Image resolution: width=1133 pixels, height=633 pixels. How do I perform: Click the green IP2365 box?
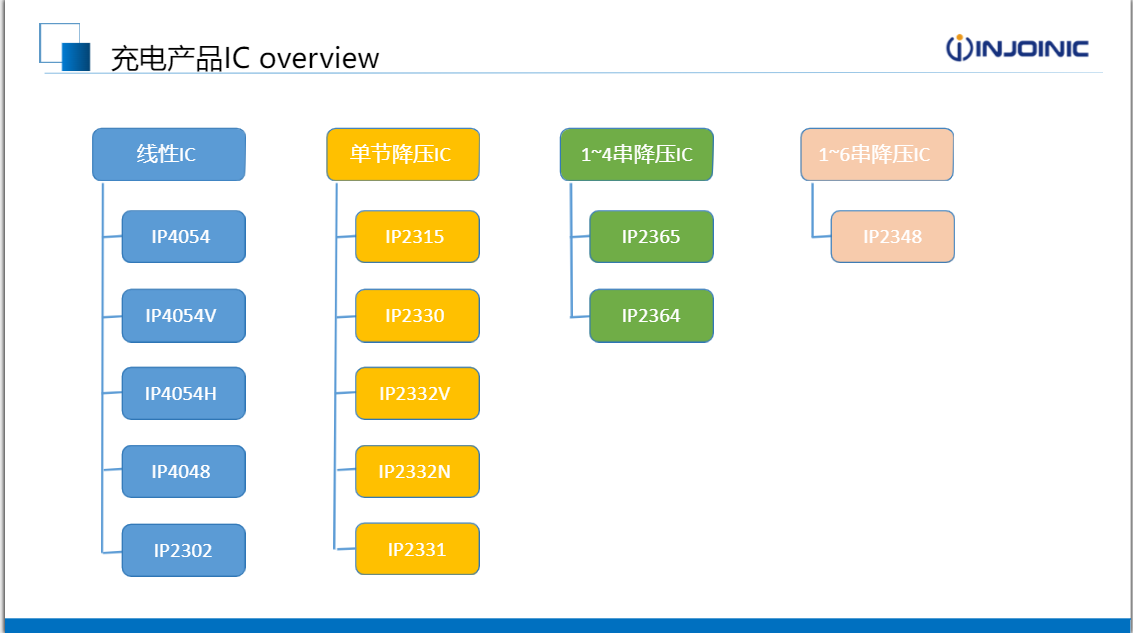(x=652, y=236)
